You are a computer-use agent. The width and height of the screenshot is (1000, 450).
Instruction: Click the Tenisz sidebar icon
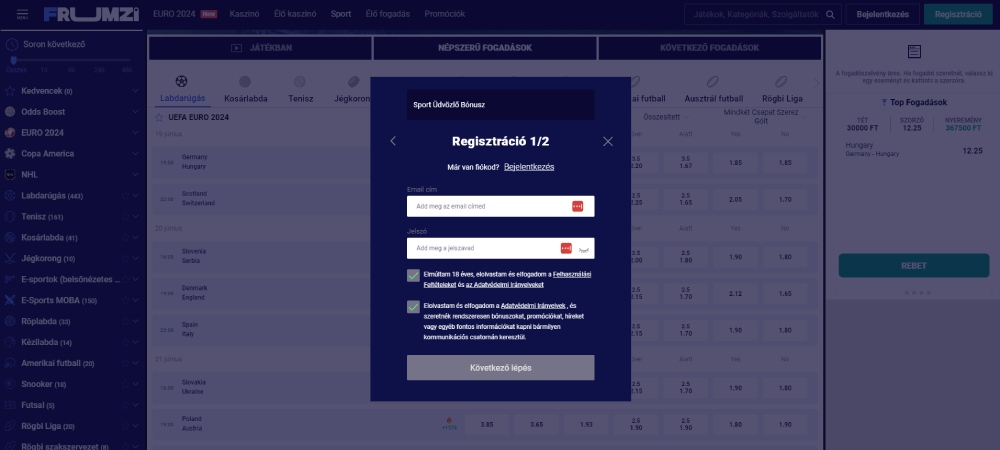(x=10, y=217)
